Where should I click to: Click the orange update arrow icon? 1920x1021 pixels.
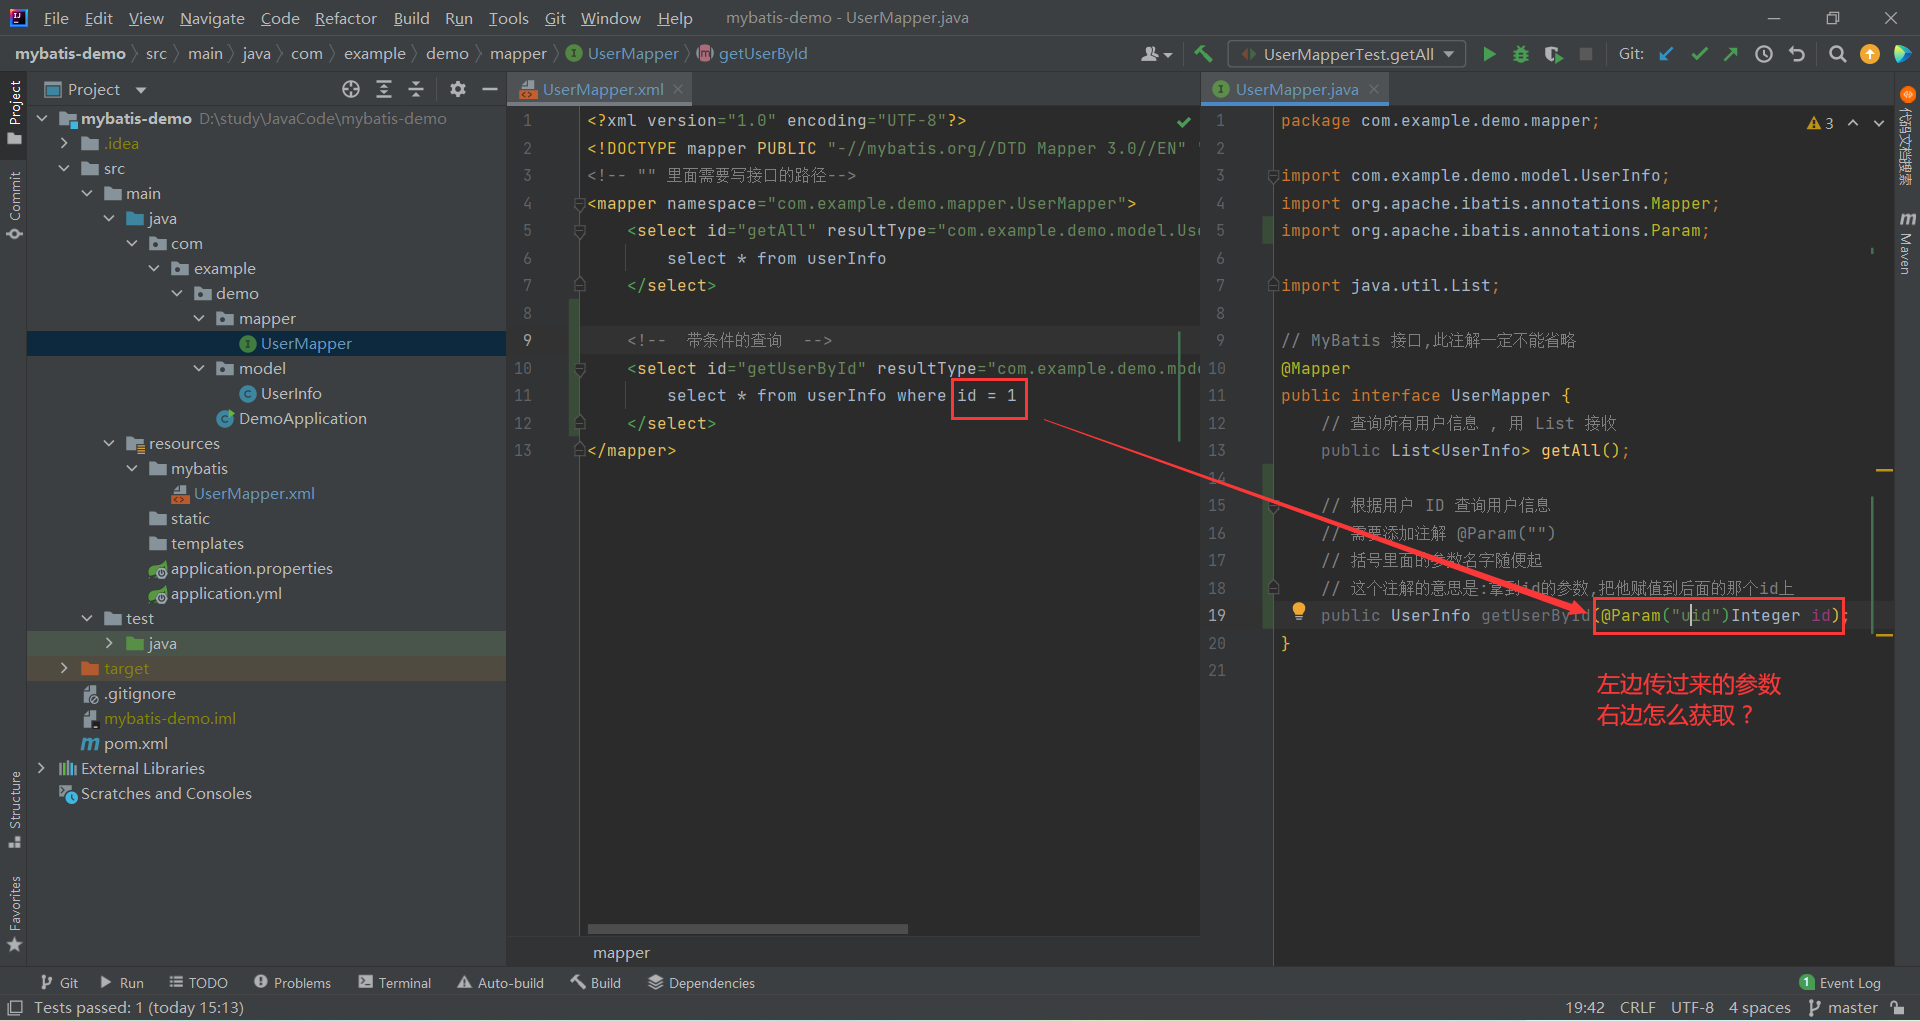1870,54
